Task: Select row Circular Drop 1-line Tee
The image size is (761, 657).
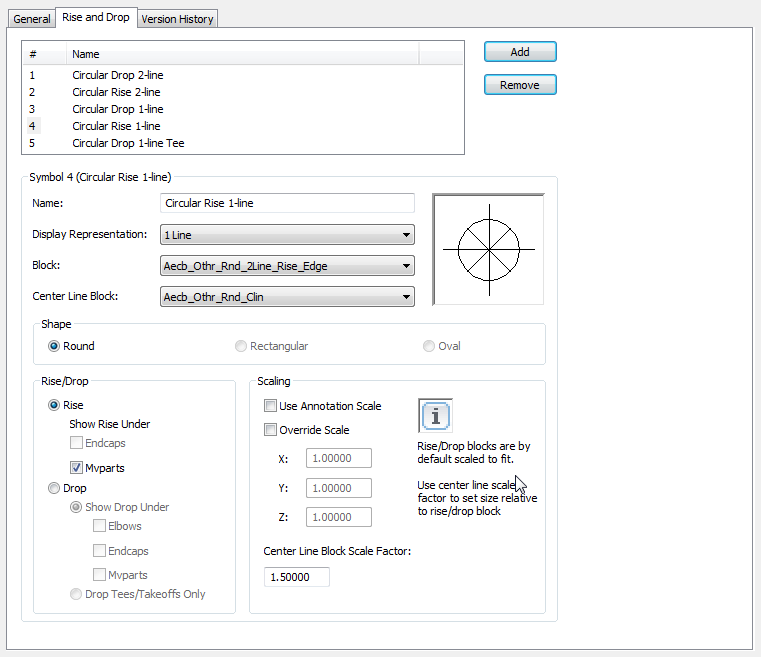Action: pos(243,143)
